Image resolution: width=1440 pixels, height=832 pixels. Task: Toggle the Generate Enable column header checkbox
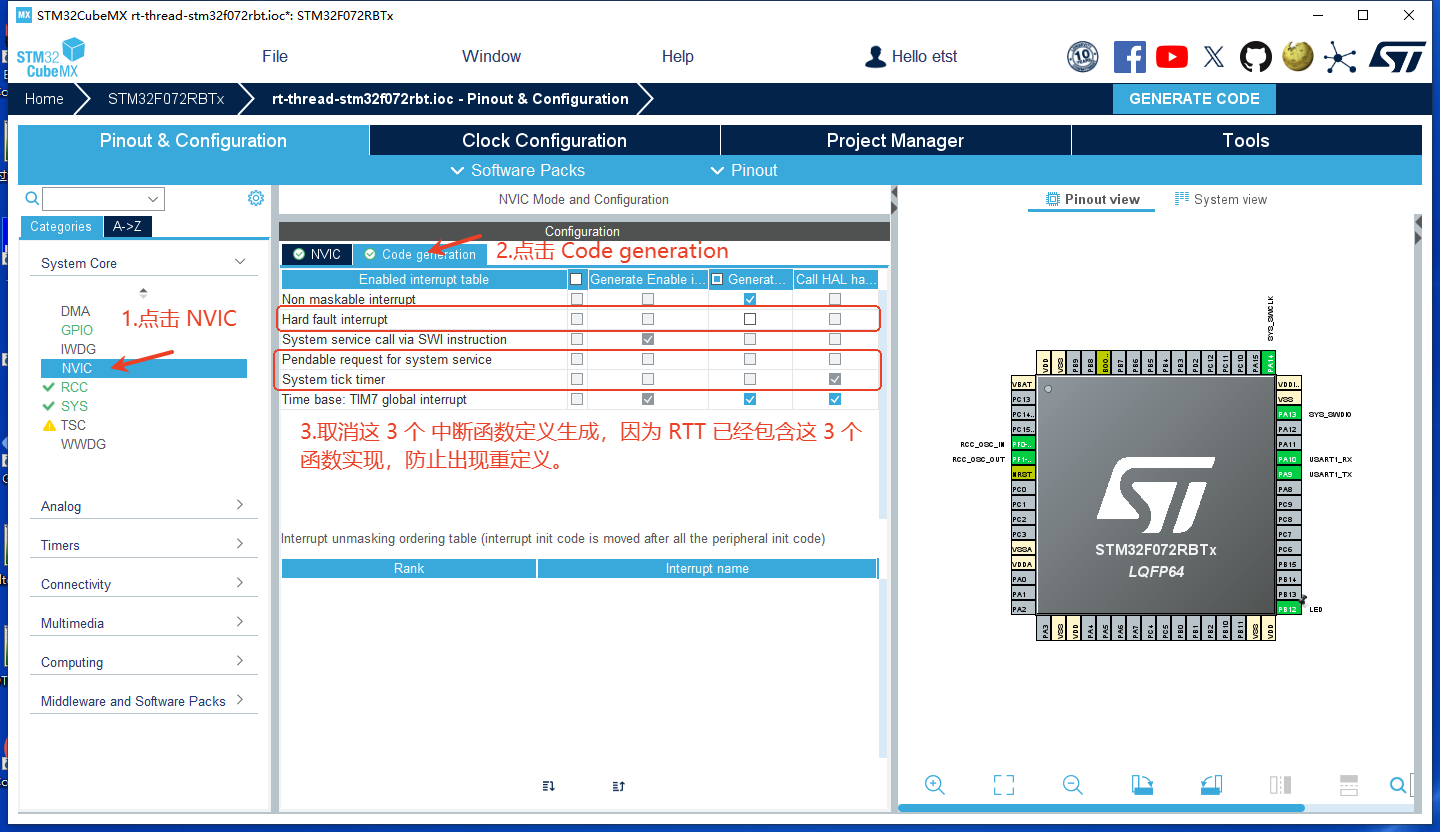(576, 279)
